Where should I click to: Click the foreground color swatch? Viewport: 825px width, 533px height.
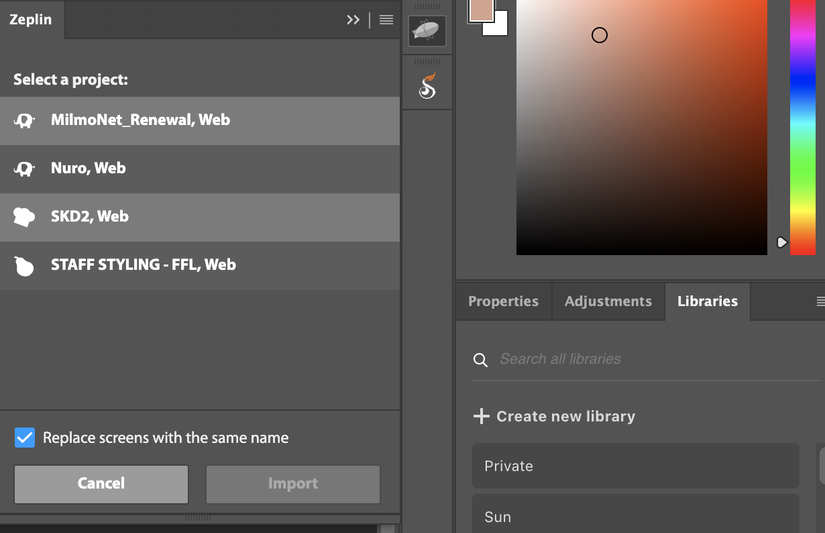pyautogui.click(x=481, y=11)
